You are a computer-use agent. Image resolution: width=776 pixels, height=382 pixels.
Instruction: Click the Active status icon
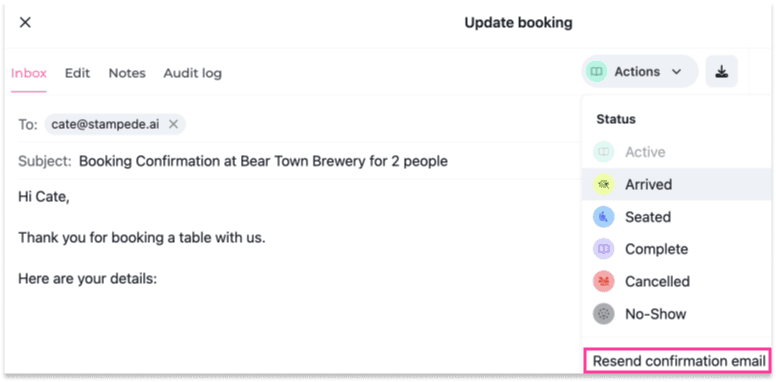click(604, 152)
